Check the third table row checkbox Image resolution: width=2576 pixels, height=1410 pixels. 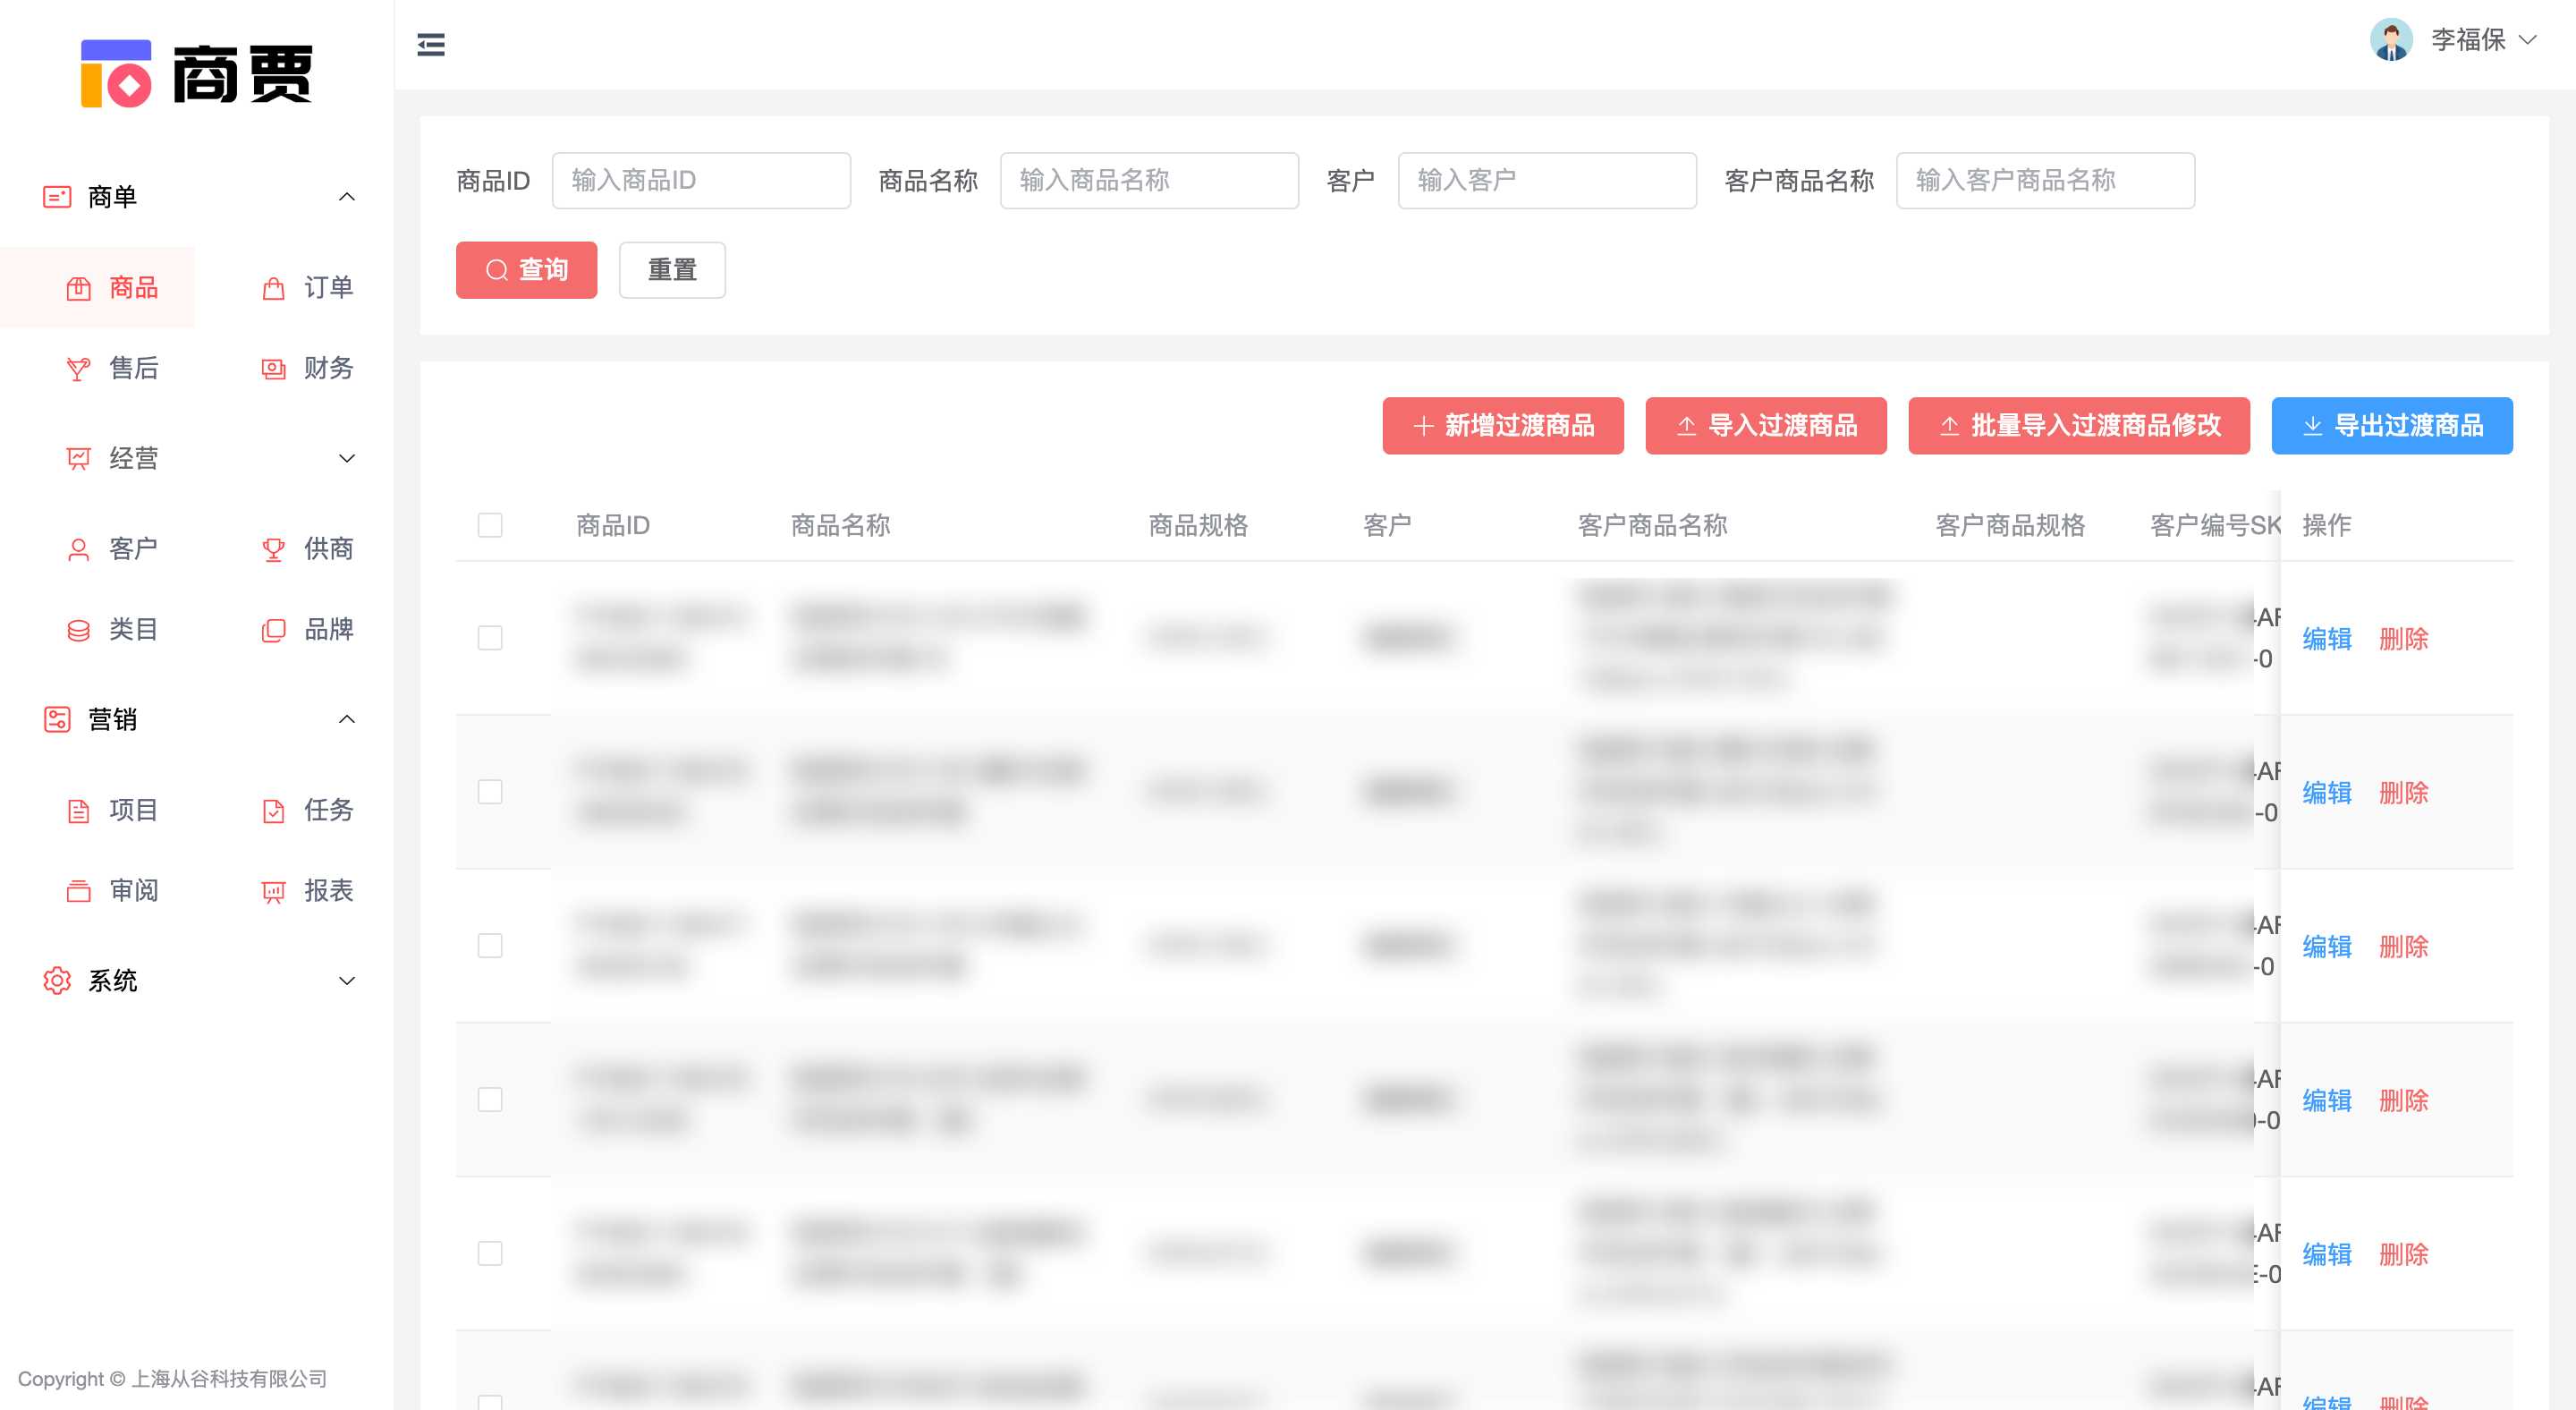pyautogui.click(x=490, y=946)
